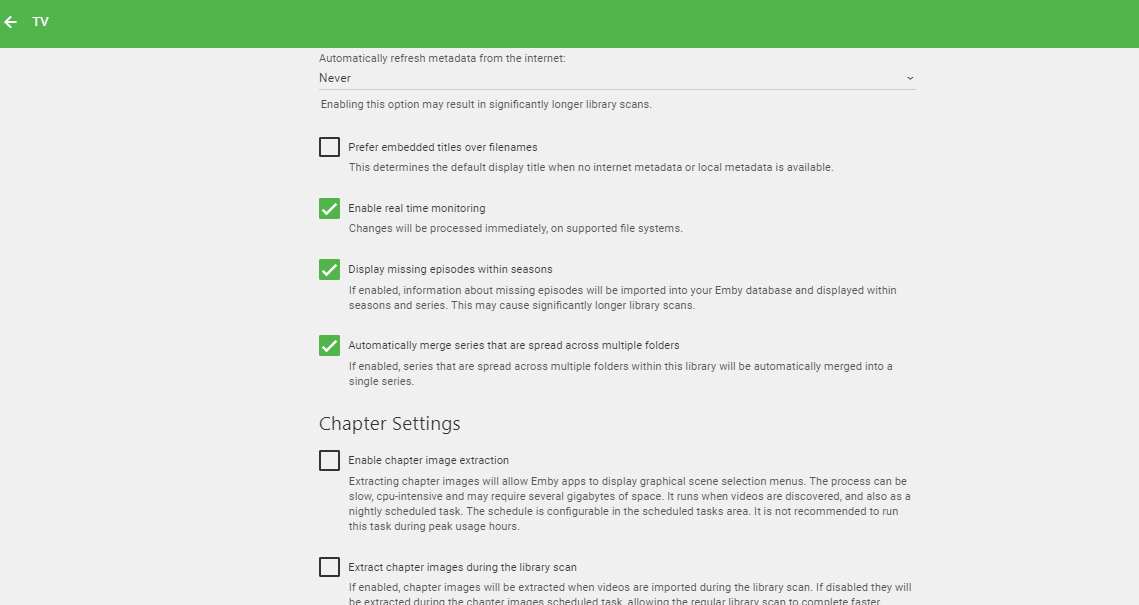The image size is (1139, 605).
Task: Click the TV title in the header
Action: (41, 22)
